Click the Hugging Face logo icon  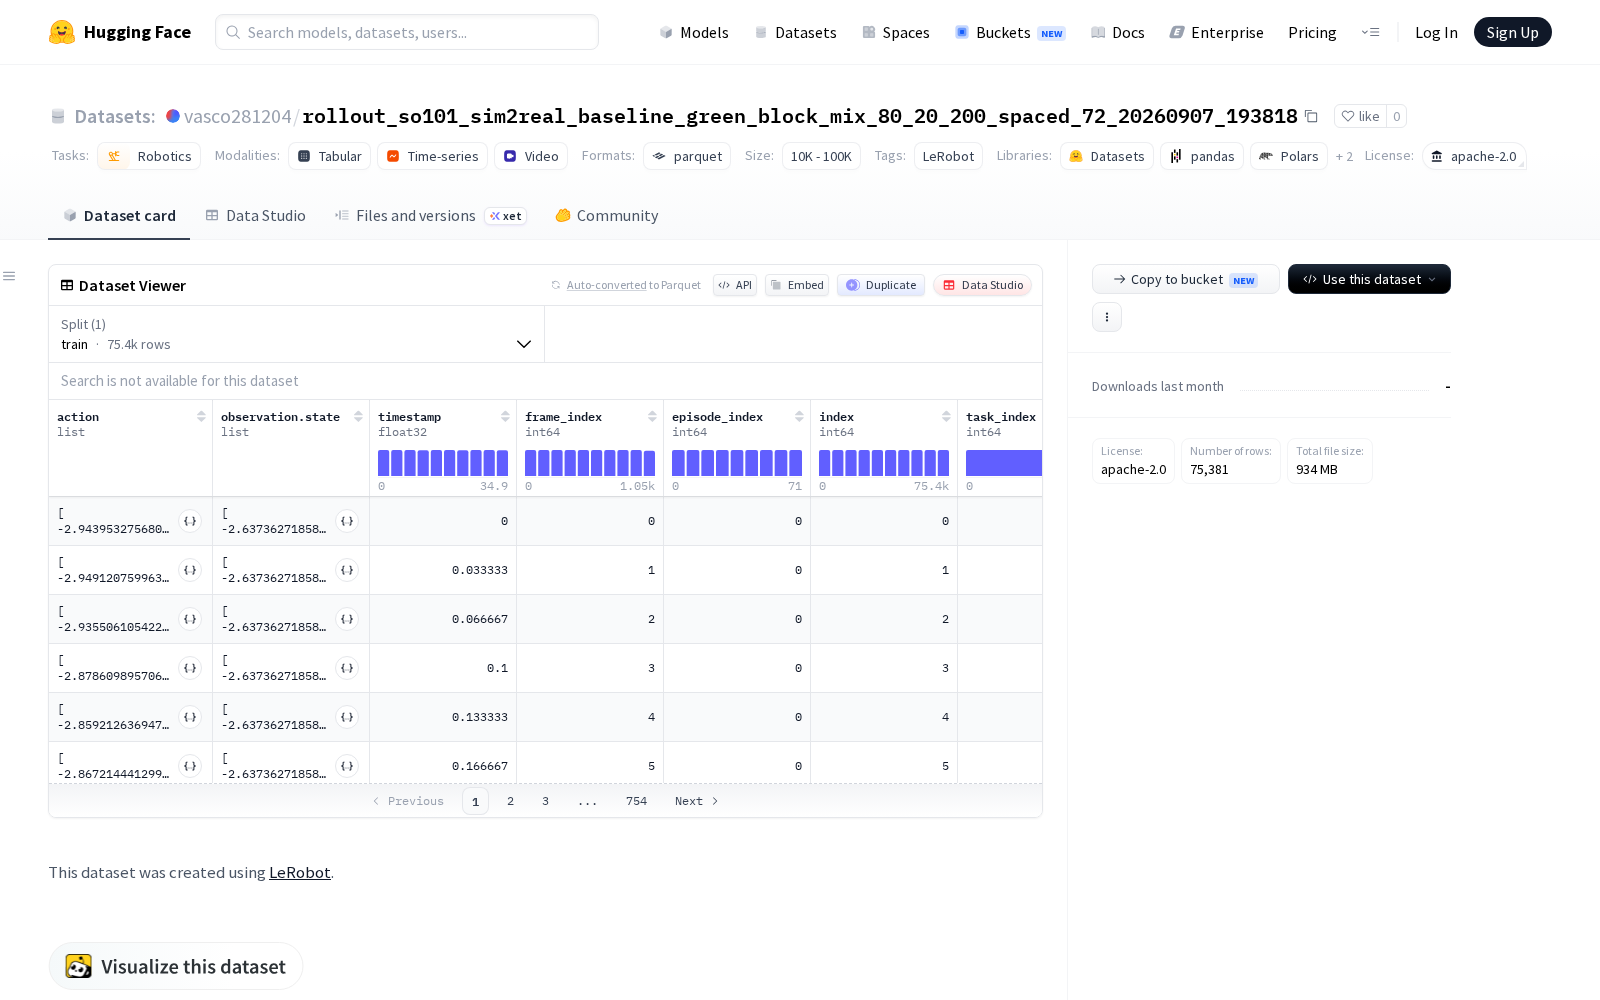click(62, 32)
